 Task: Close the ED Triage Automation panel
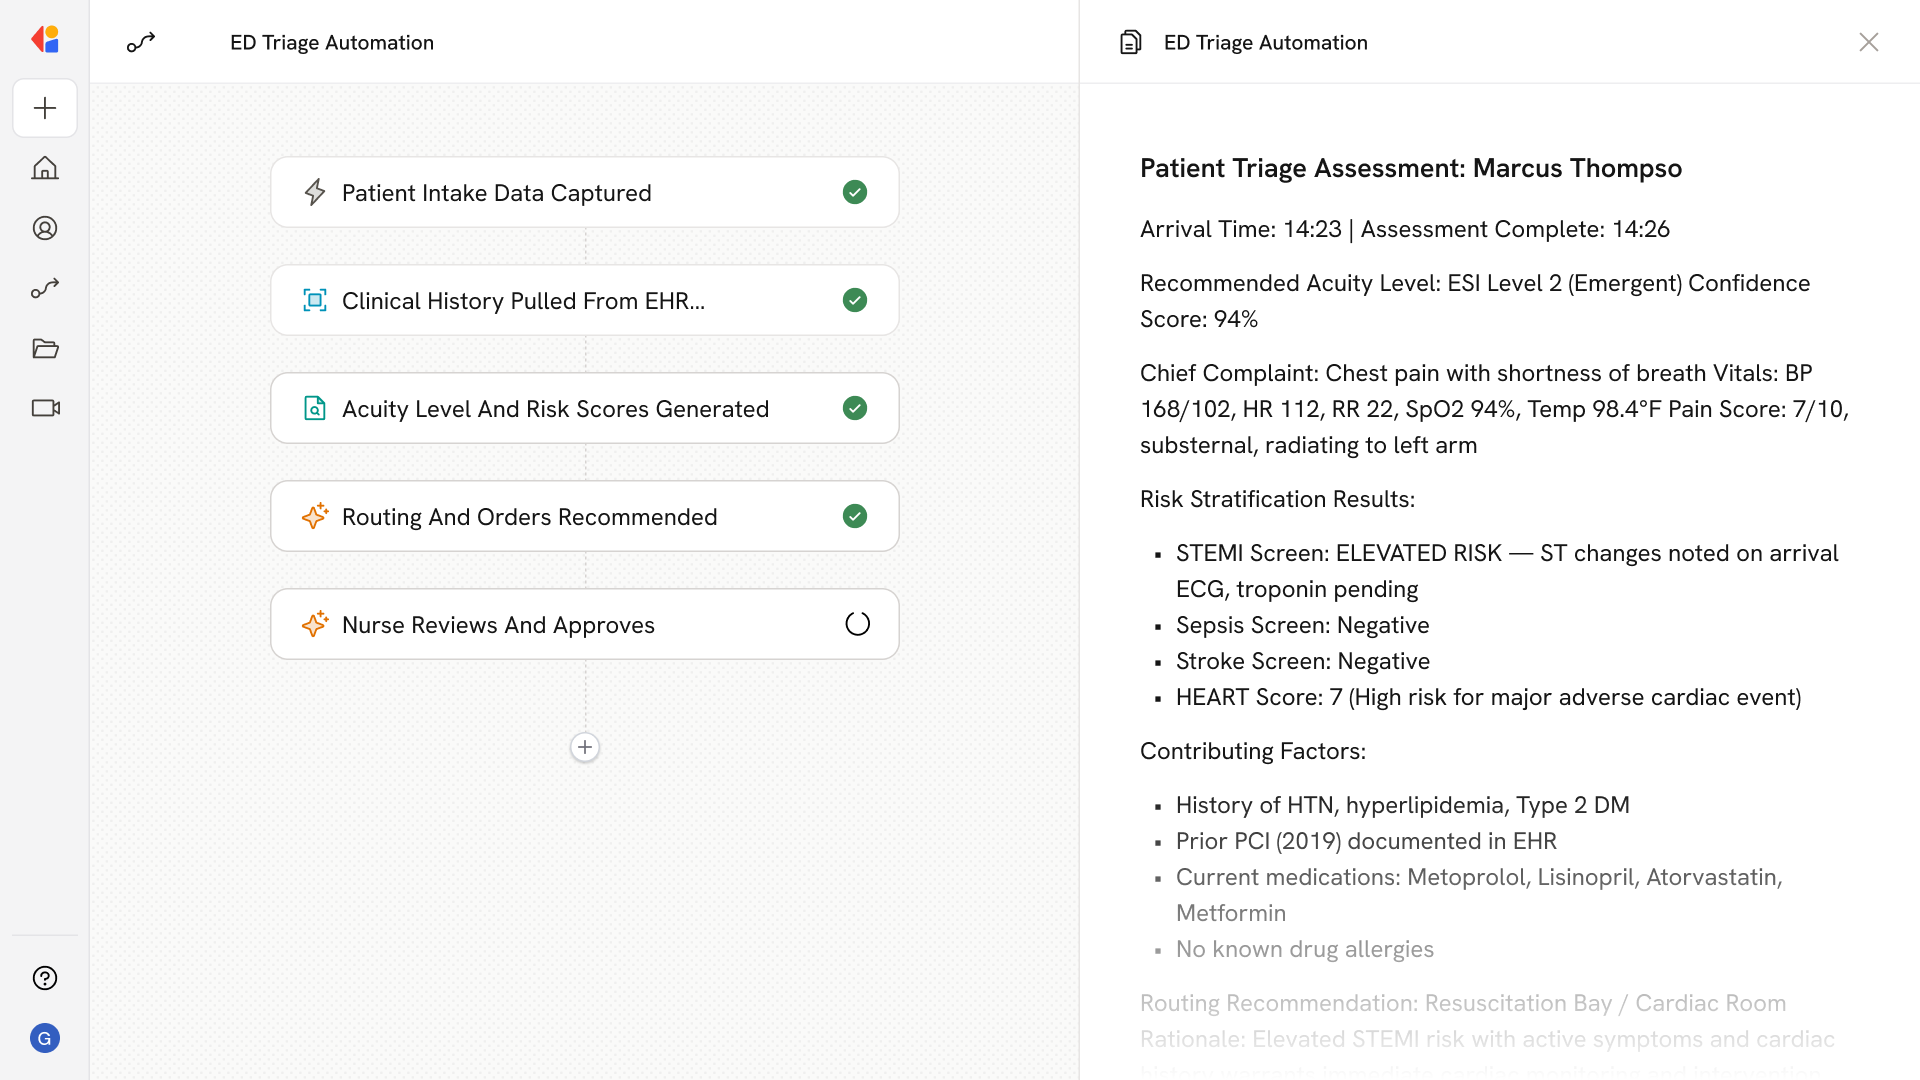click(1868, 42)
